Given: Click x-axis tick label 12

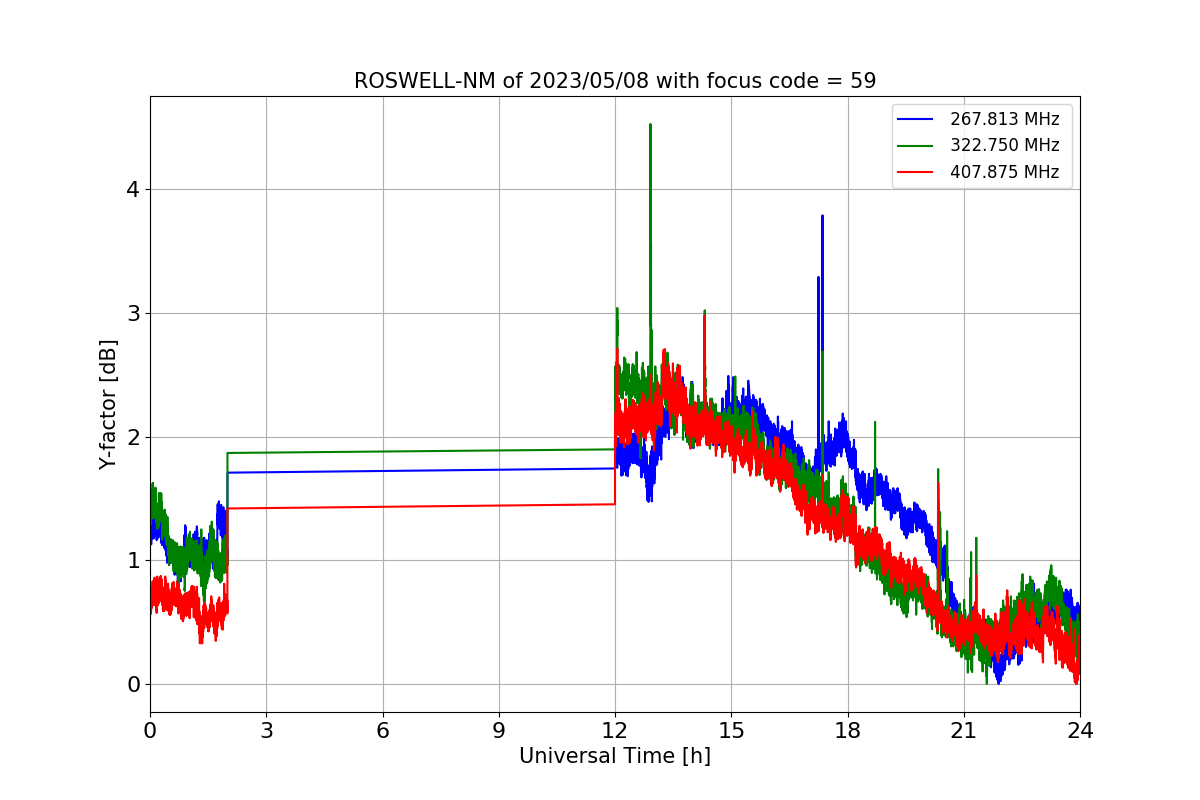Looking at the screenshot, I should 615,731.
